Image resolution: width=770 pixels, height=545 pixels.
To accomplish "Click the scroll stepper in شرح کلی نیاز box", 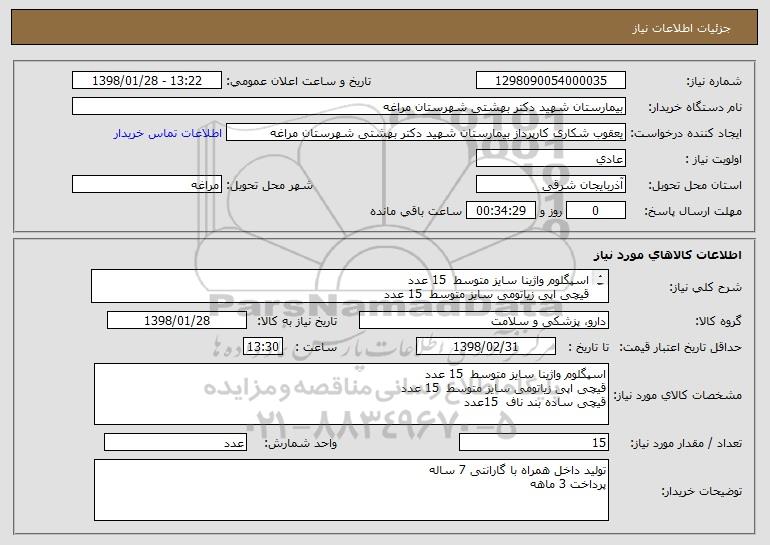I will point(601,280).
